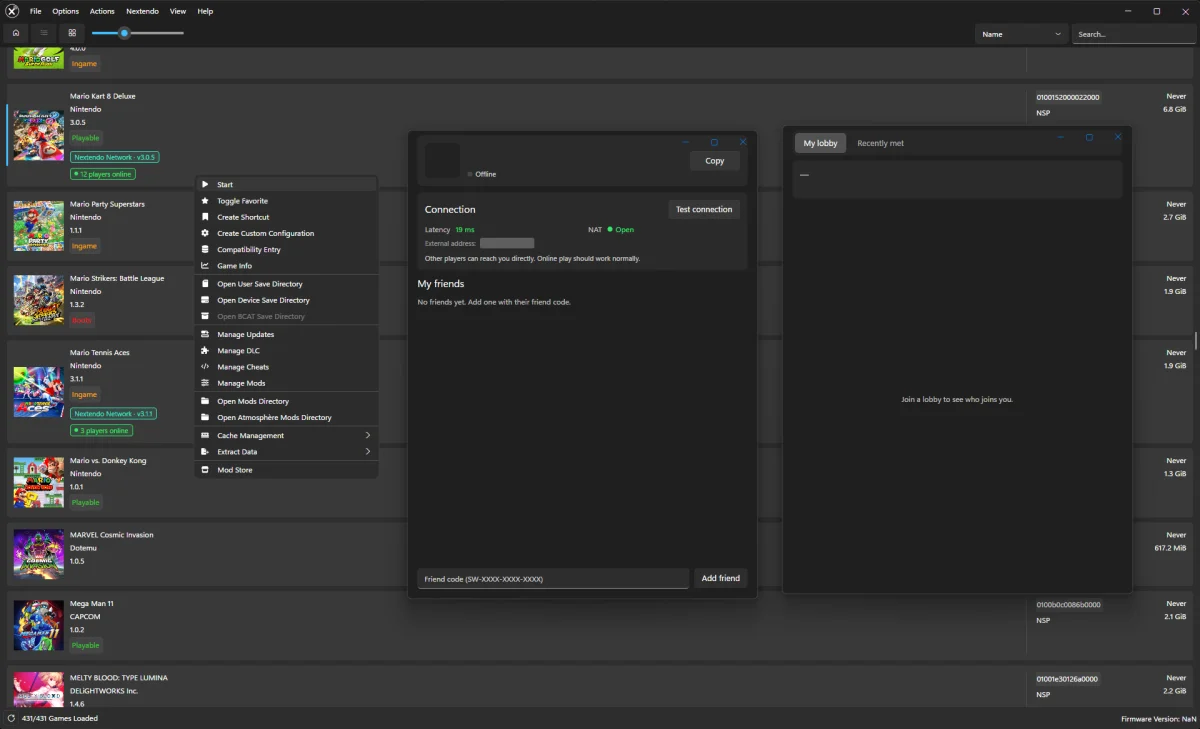Click the Extract Data icon
Image resolution: width=1200 pixels, height=729 pixels.
[205, 452]
